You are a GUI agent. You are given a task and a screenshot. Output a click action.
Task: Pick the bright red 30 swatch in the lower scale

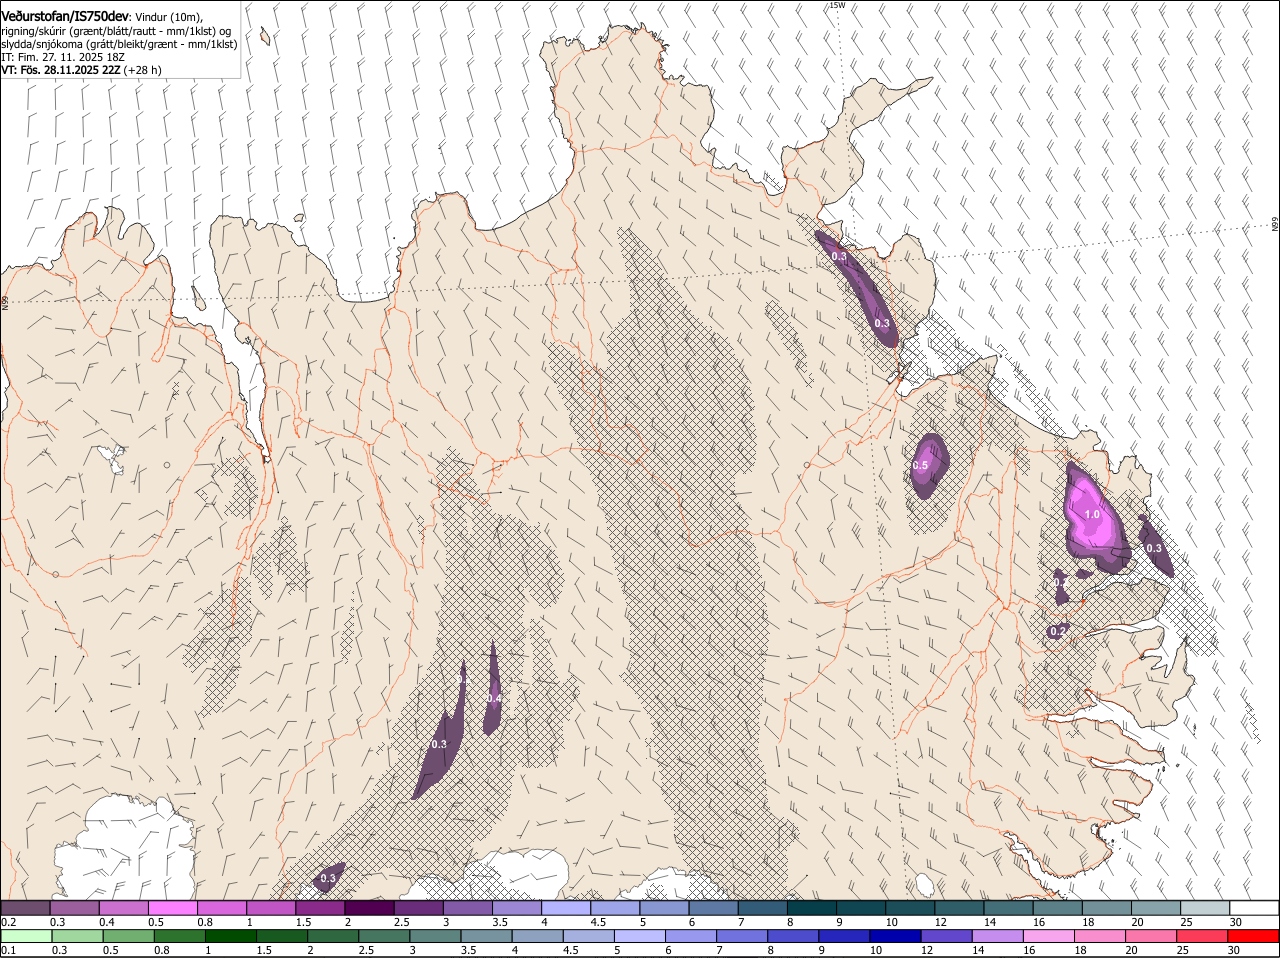(1254, 936)
